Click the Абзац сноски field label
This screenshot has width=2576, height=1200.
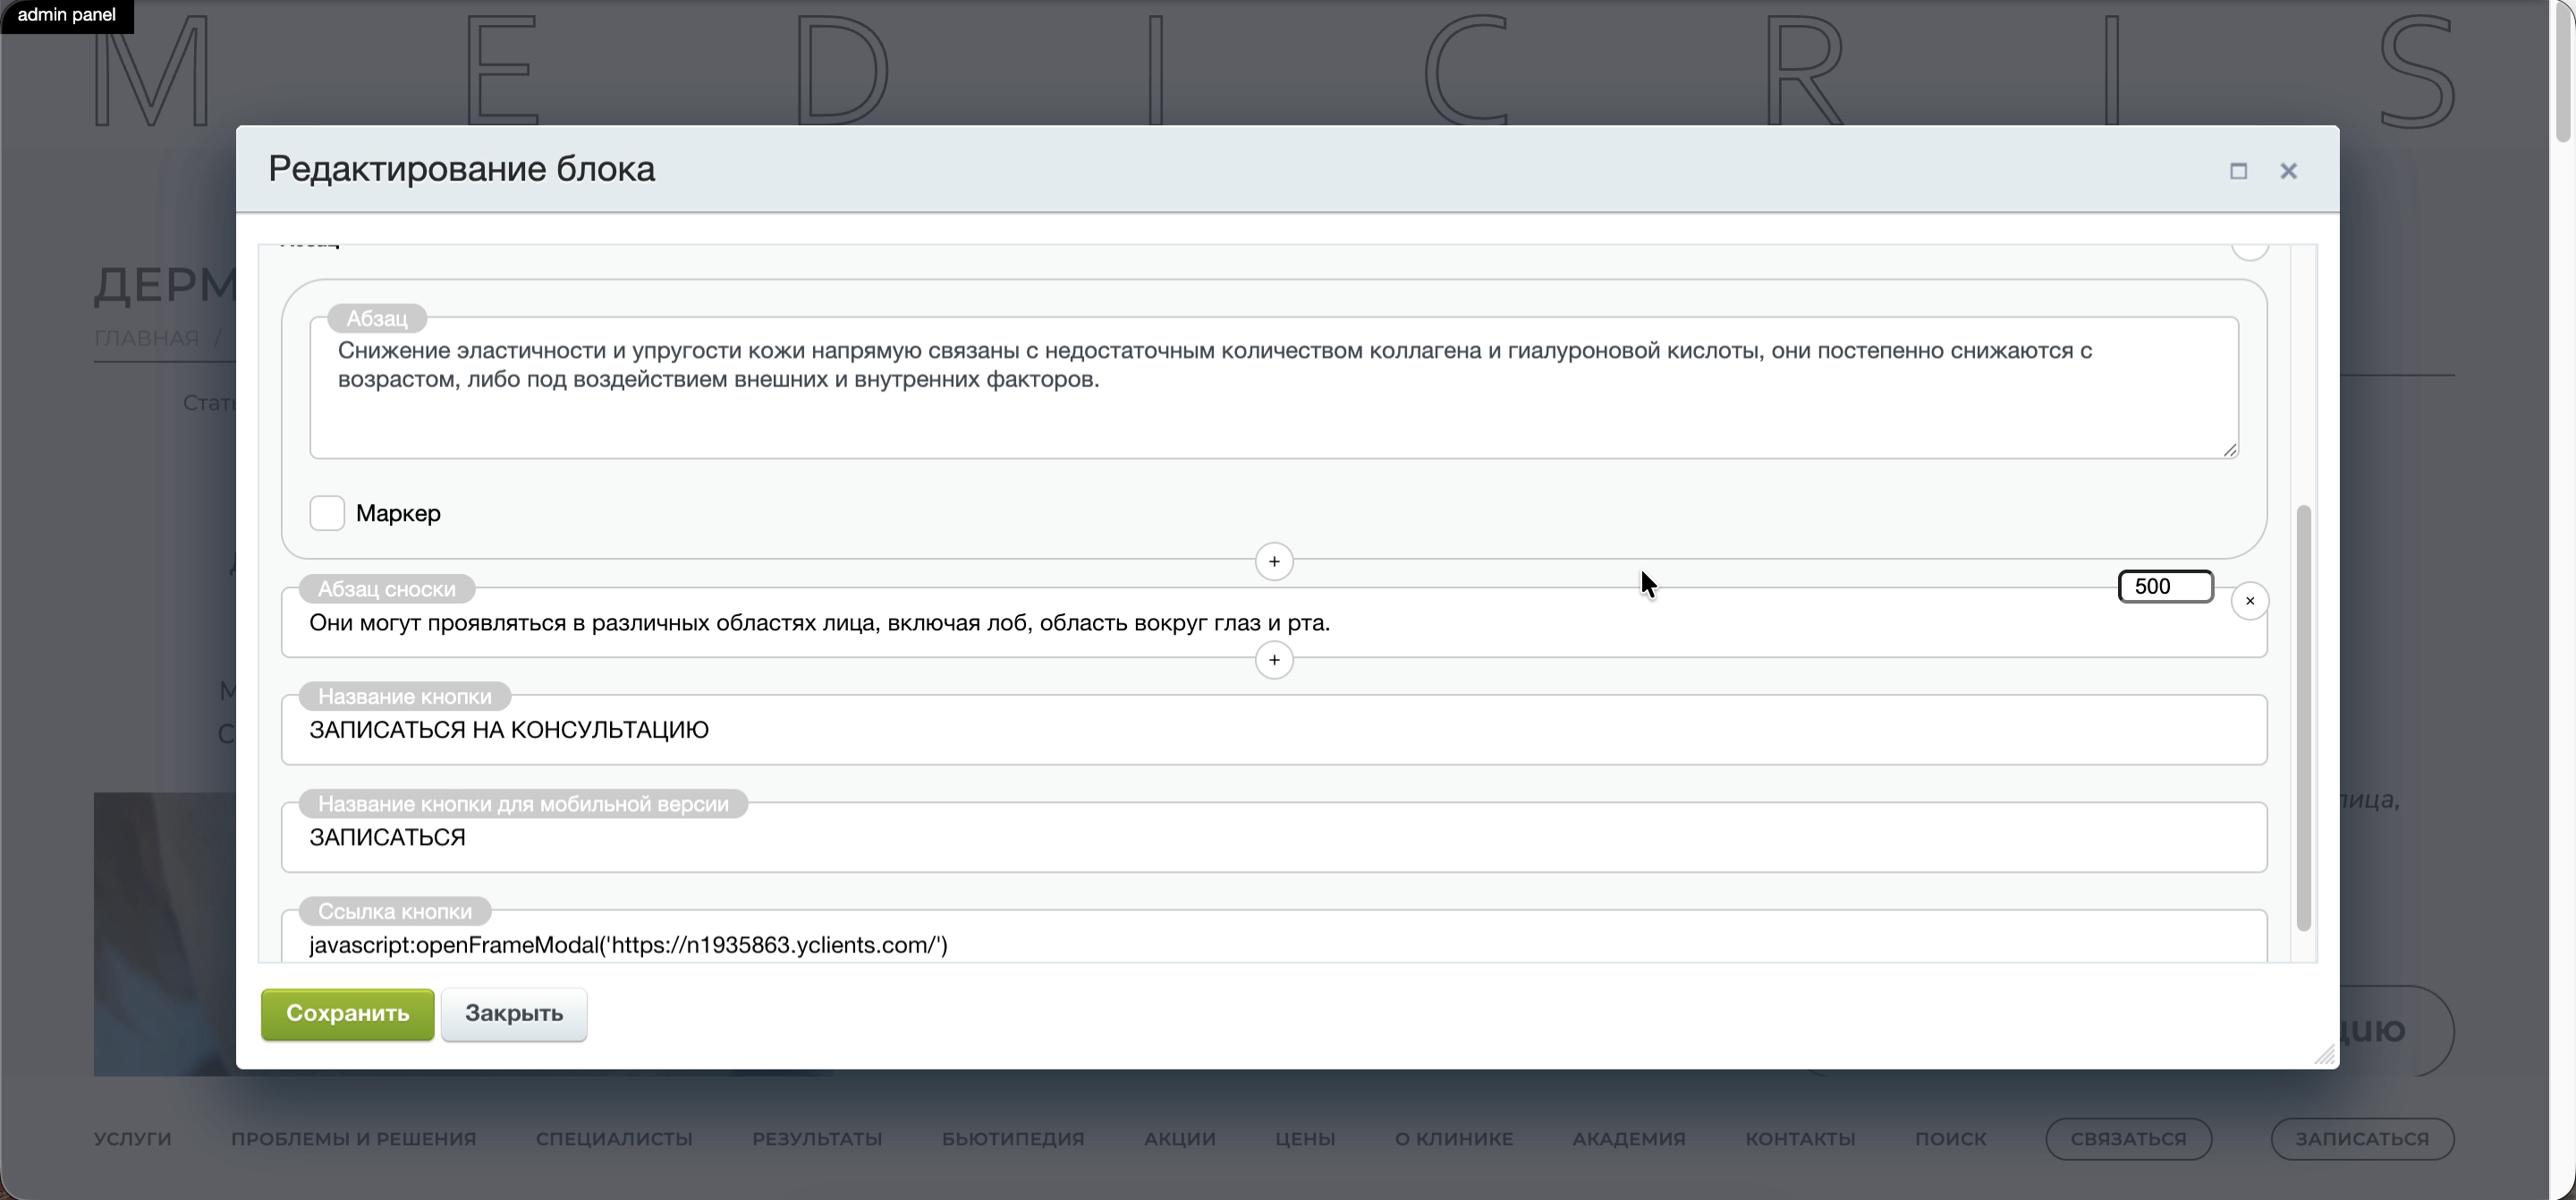pyautogui.click(x=387, y=589)
